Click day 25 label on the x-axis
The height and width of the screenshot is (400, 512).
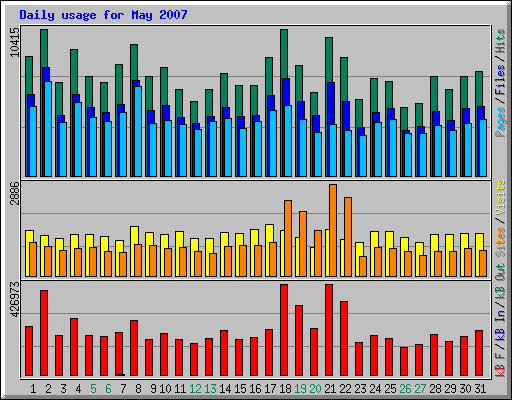(x=390, y=389)
